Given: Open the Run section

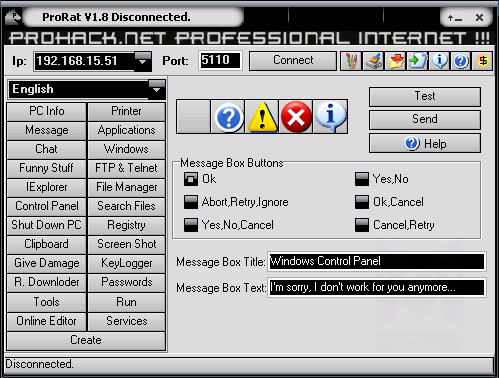Looking at the screenshot, I should pyautogui.click(x=126, y=302).
